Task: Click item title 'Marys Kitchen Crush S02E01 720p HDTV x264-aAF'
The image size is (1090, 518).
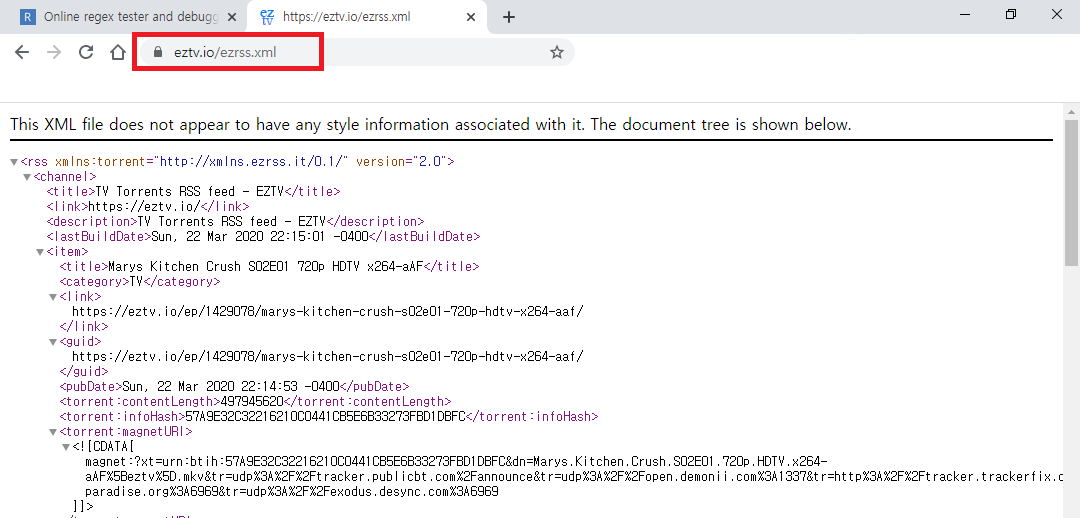Action: 266,266
